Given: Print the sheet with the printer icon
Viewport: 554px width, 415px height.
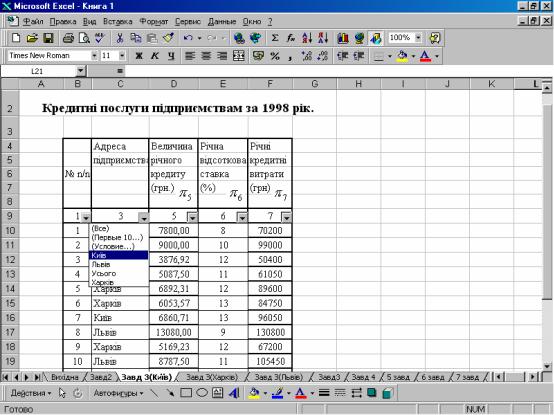Looking at the screenshot, I should [x=68, y=38].
